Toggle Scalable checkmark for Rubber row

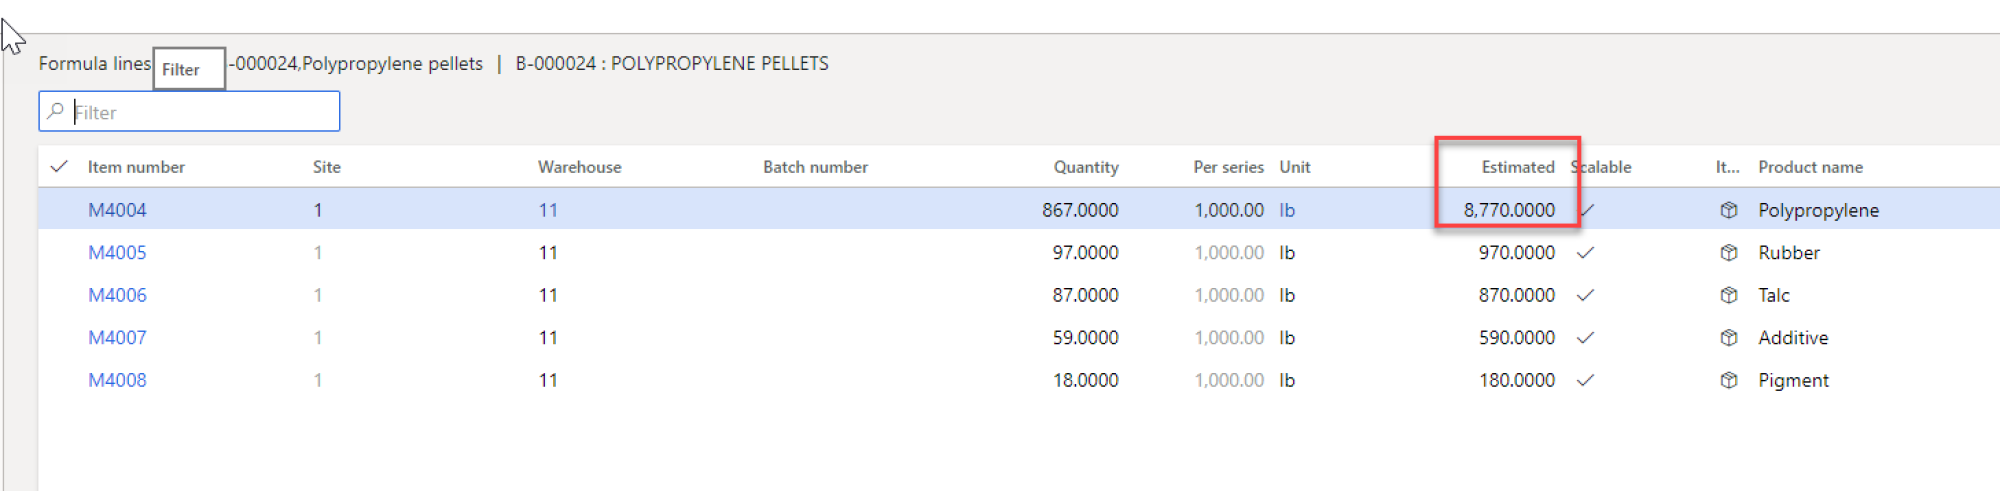[x=1585, y=253]
